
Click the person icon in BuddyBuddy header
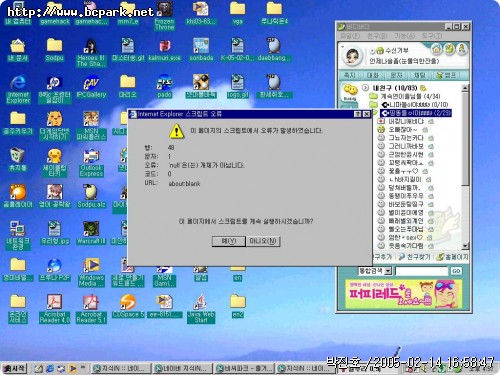pyautogui.click(x=462, y=49)
